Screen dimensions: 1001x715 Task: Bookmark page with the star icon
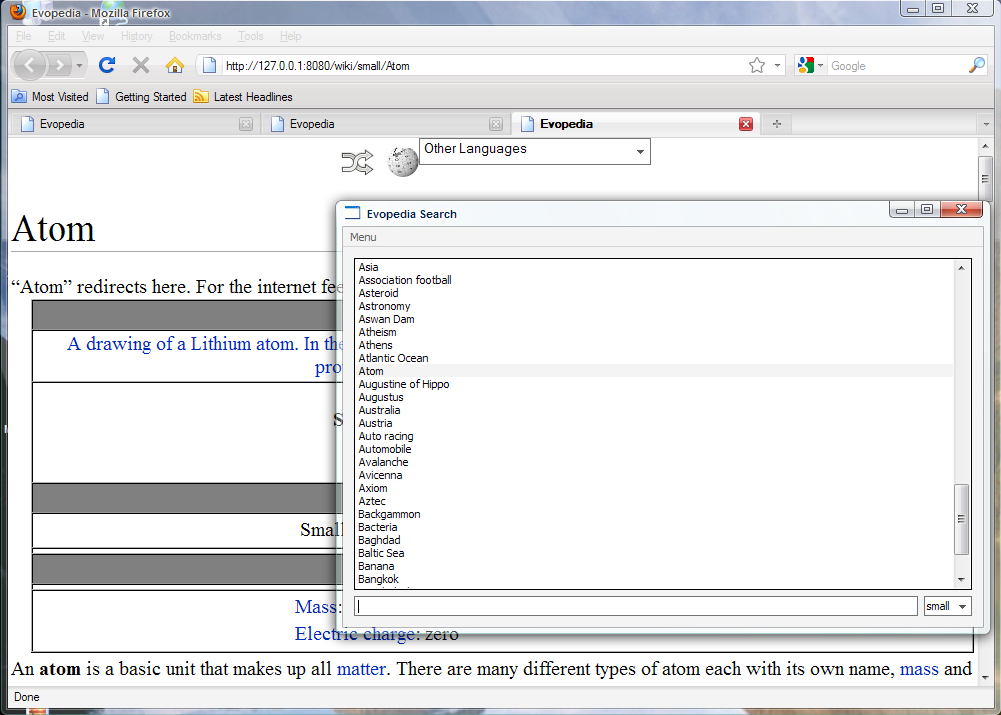pos(757,65)
